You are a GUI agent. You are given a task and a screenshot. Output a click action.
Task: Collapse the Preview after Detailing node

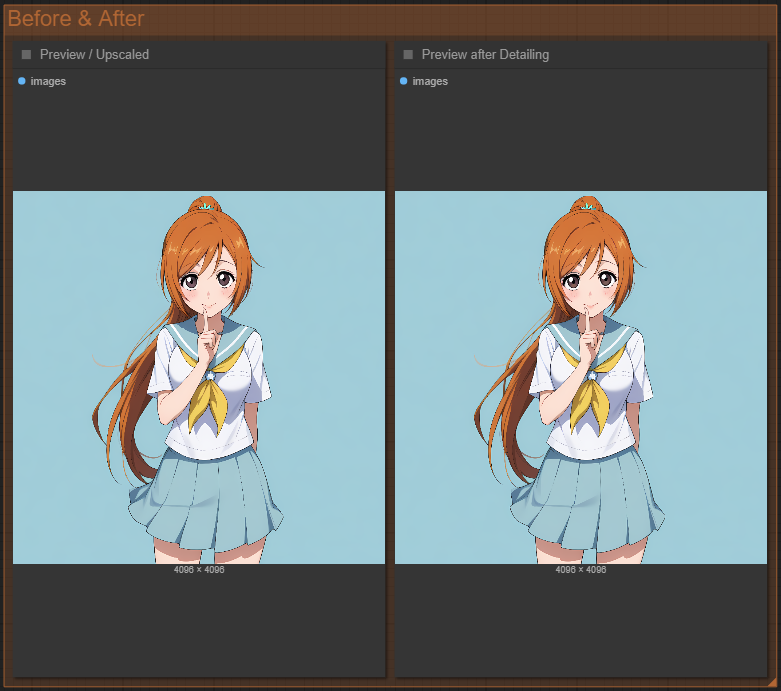408,54
